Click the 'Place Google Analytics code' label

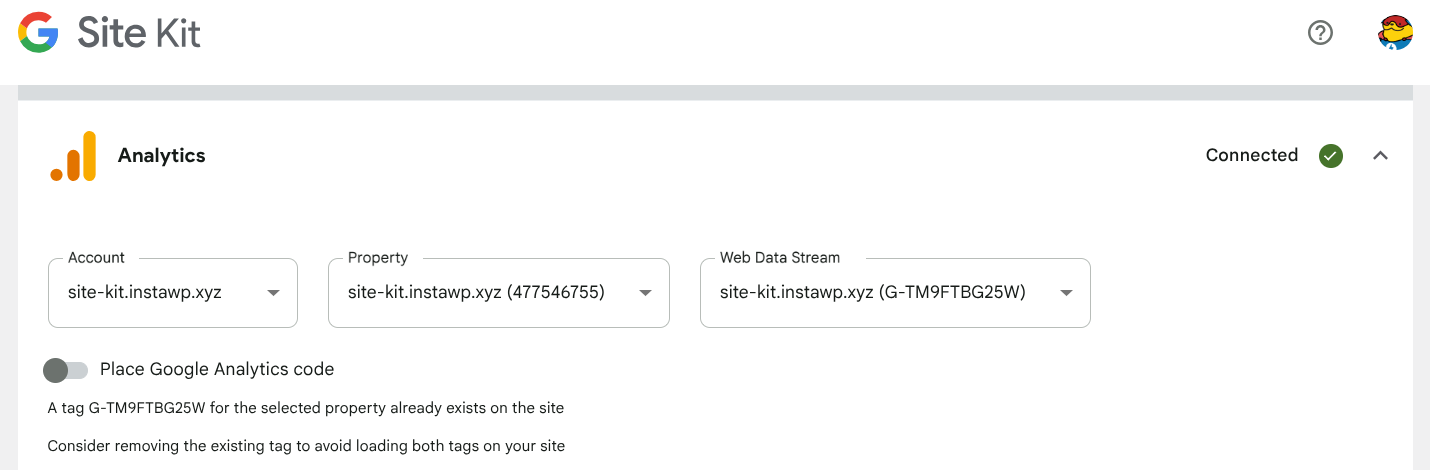click(217, 369)
